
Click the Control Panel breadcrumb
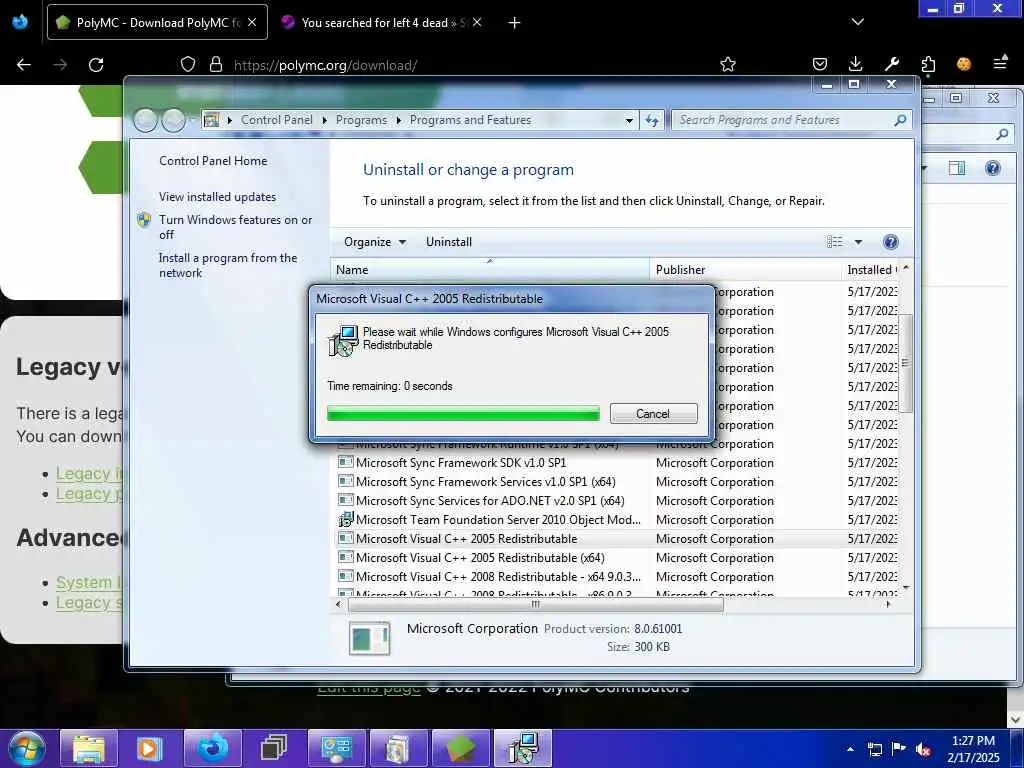click(x=276, y=120)
